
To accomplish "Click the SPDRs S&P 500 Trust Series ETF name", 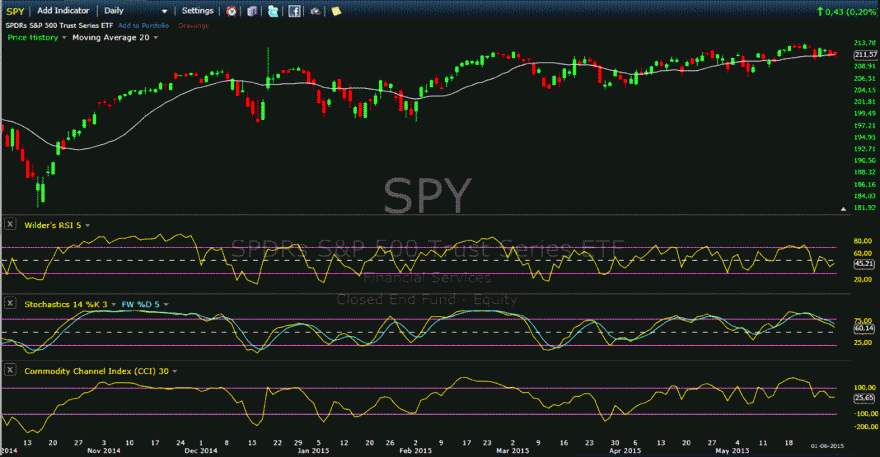I will tap(59, 25).
